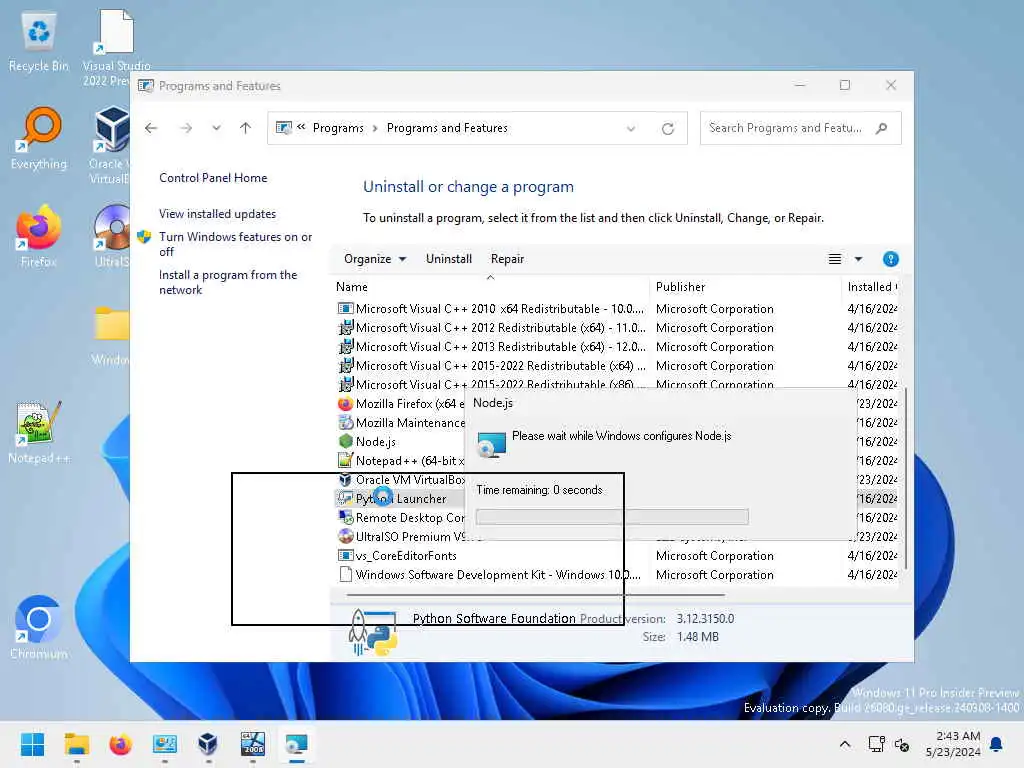The width and height of the screenshot is (1024, 768).
Task: Select the Mozilla Firefox program entry
Action: pos(400,404)
